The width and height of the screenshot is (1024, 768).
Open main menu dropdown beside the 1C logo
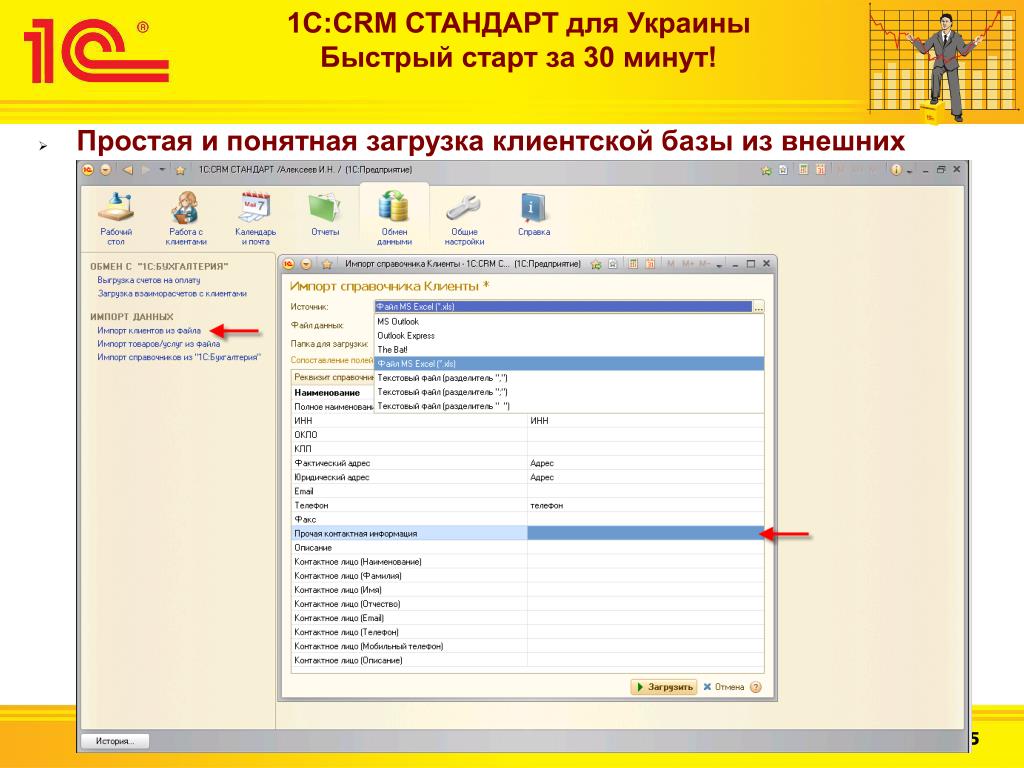[105, 170]
